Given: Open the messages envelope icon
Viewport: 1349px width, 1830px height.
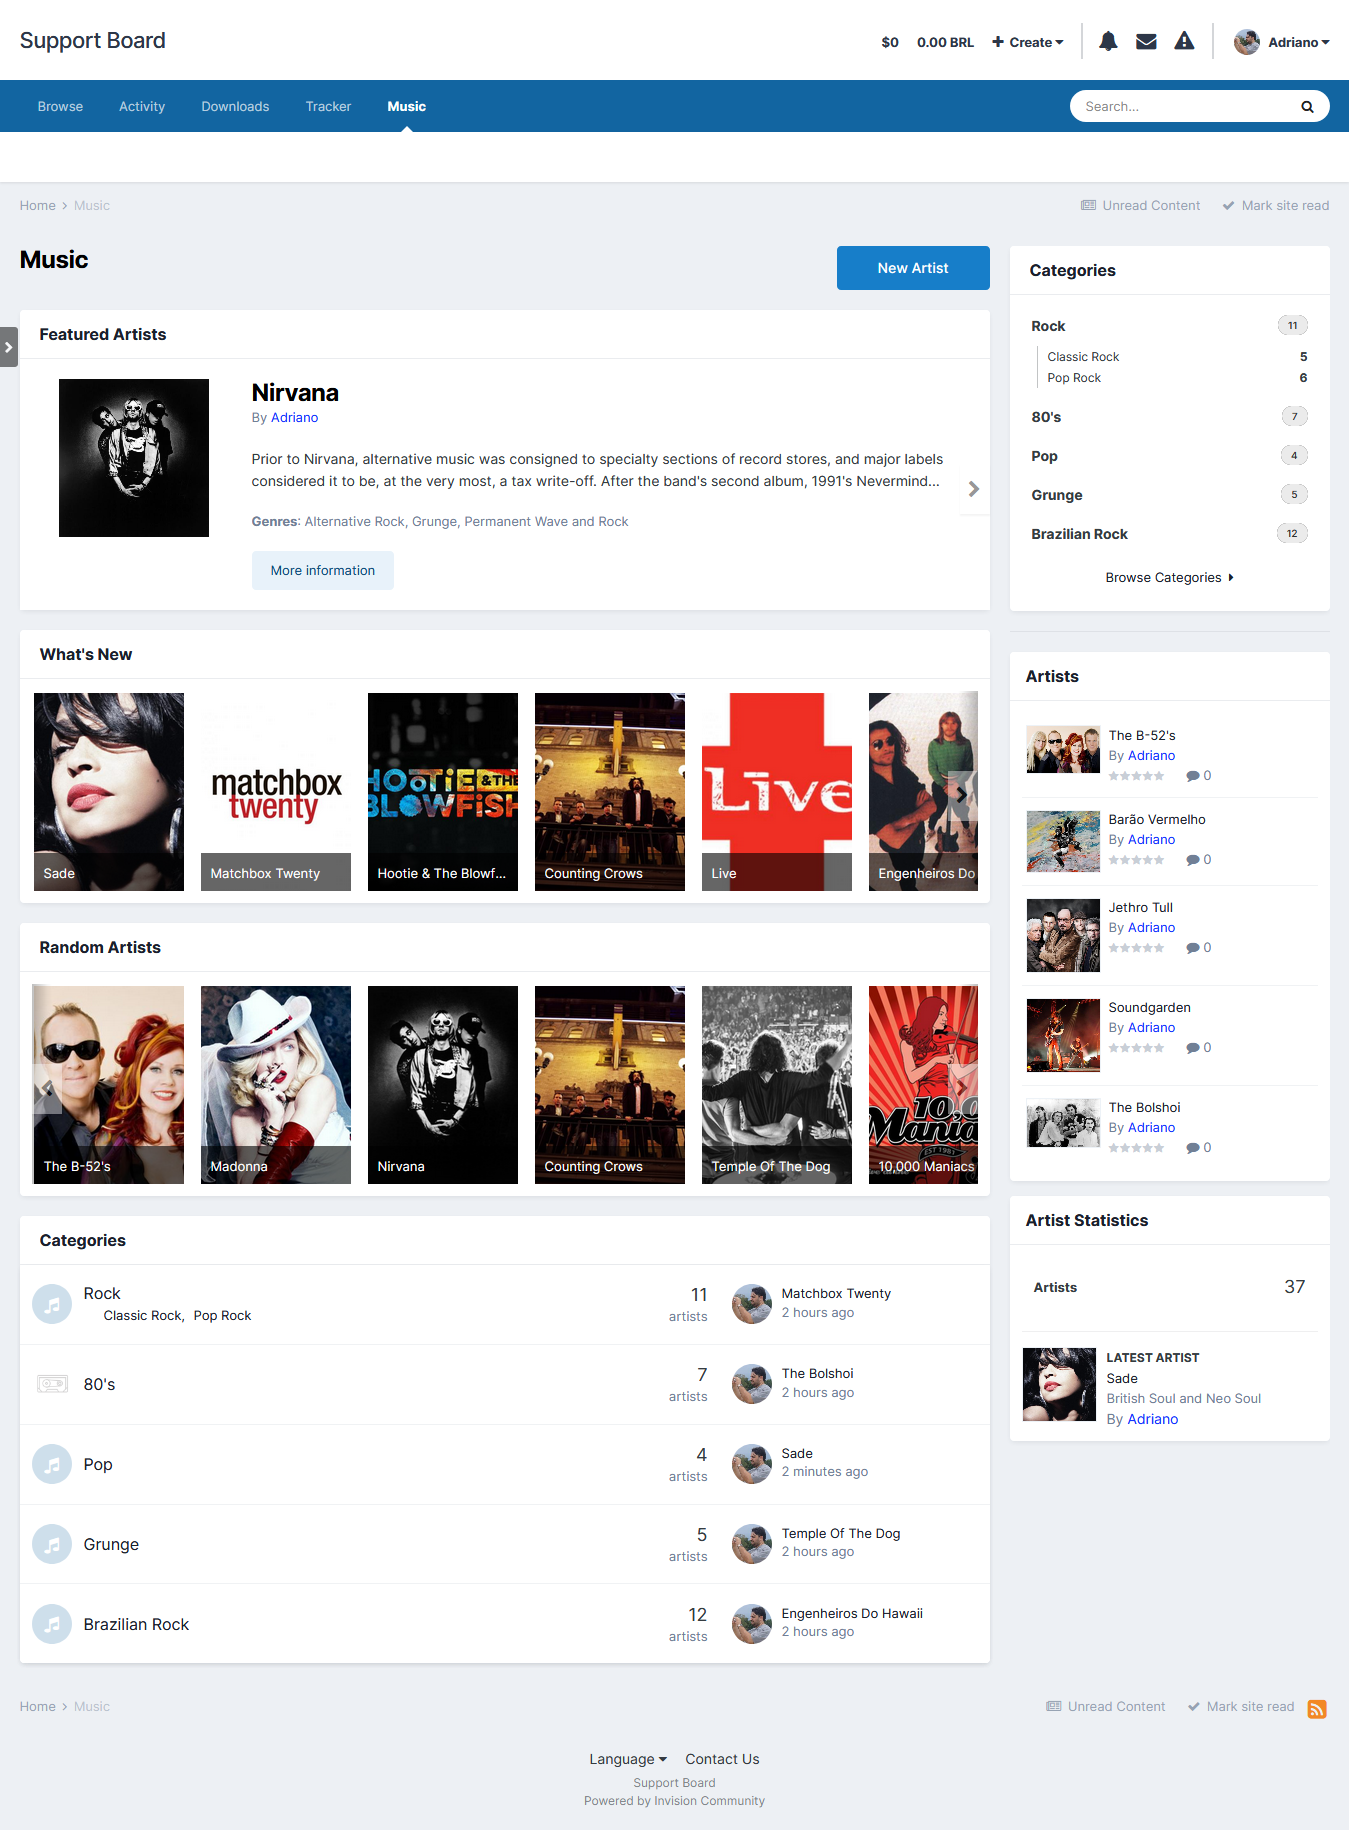Looking at the screenshot, I should (x=1146, y=41).
